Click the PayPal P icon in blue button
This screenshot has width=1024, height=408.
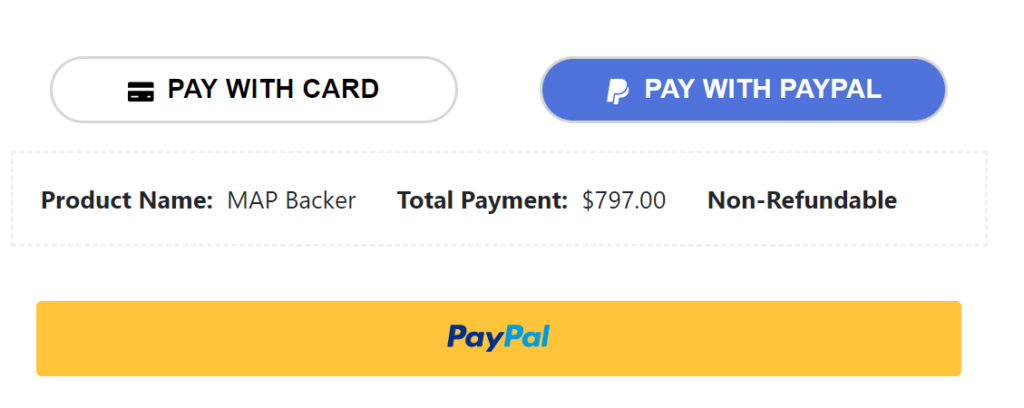[618, 92]
